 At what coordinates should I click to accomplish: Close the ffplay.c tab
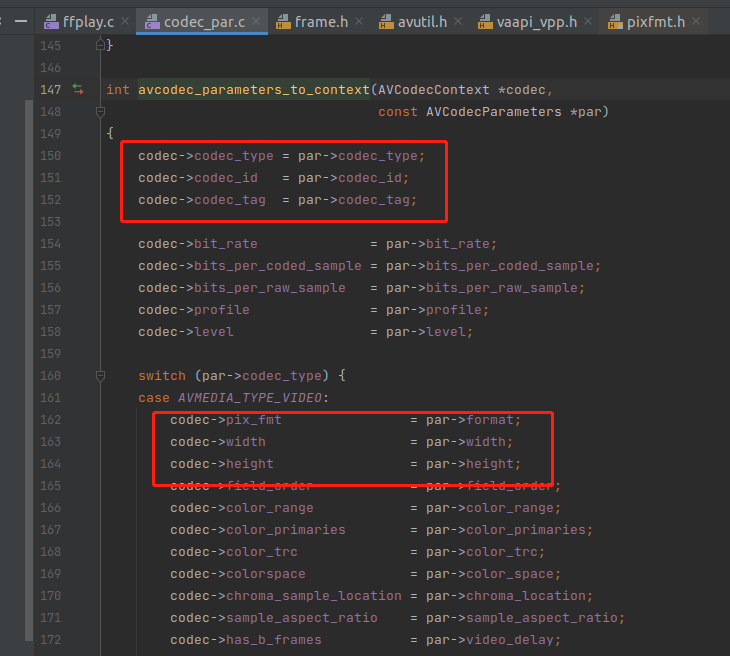pos(125,21)
